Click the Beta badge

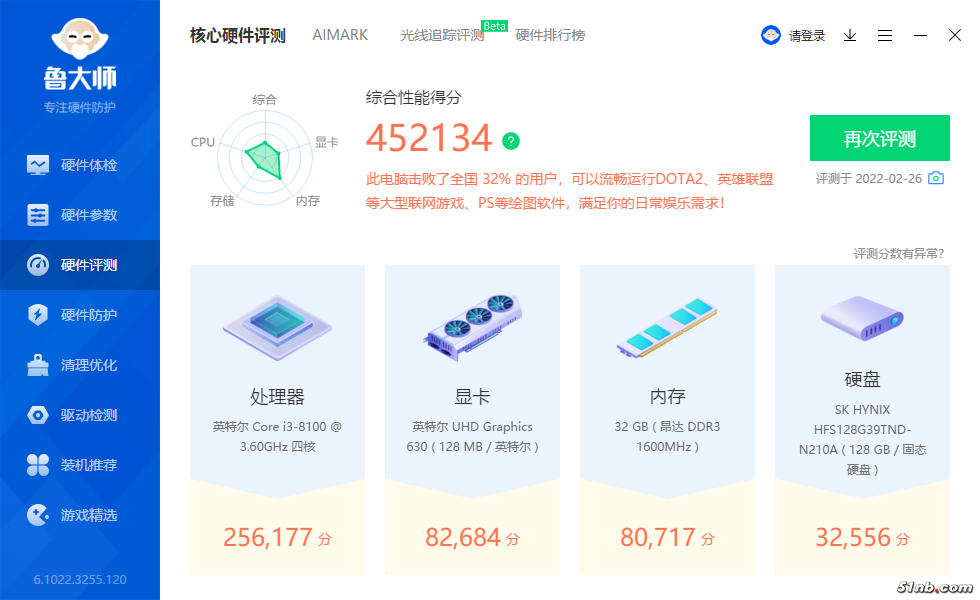click(x=494, y=26)
